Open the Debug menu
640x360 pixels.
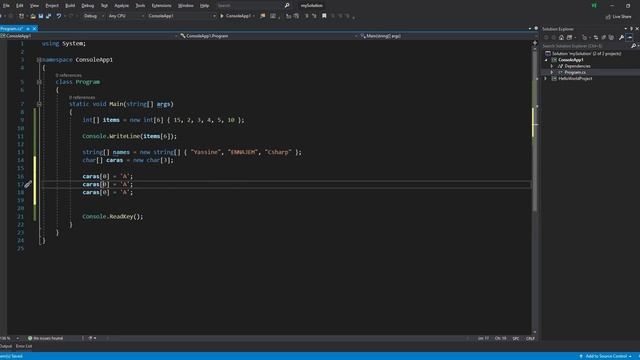87,6
